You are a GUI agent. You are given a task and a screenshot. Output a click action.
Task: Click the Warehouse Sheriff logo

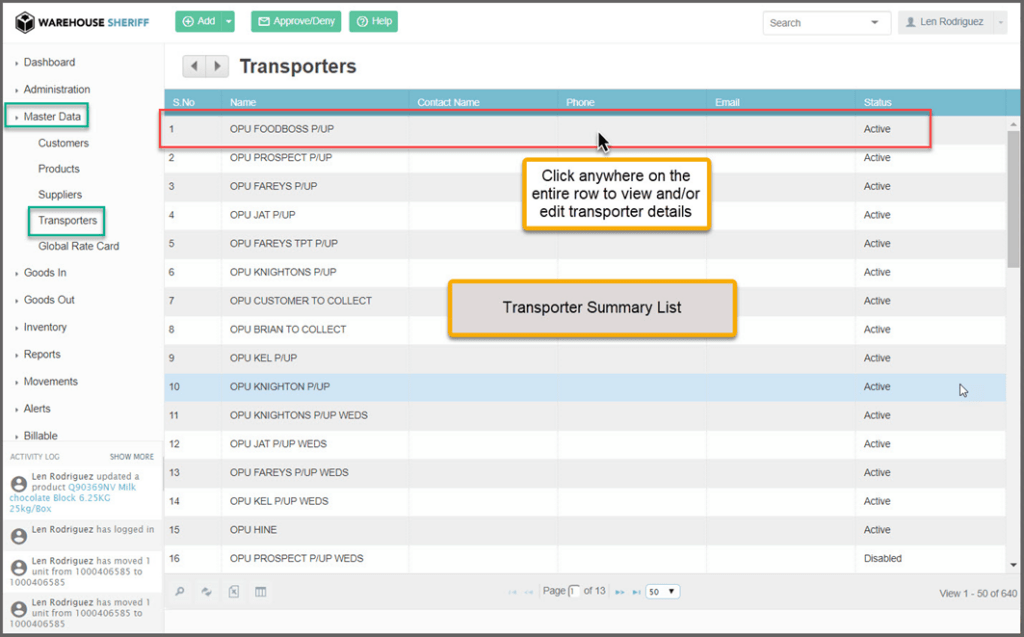[x=82, y=21]
